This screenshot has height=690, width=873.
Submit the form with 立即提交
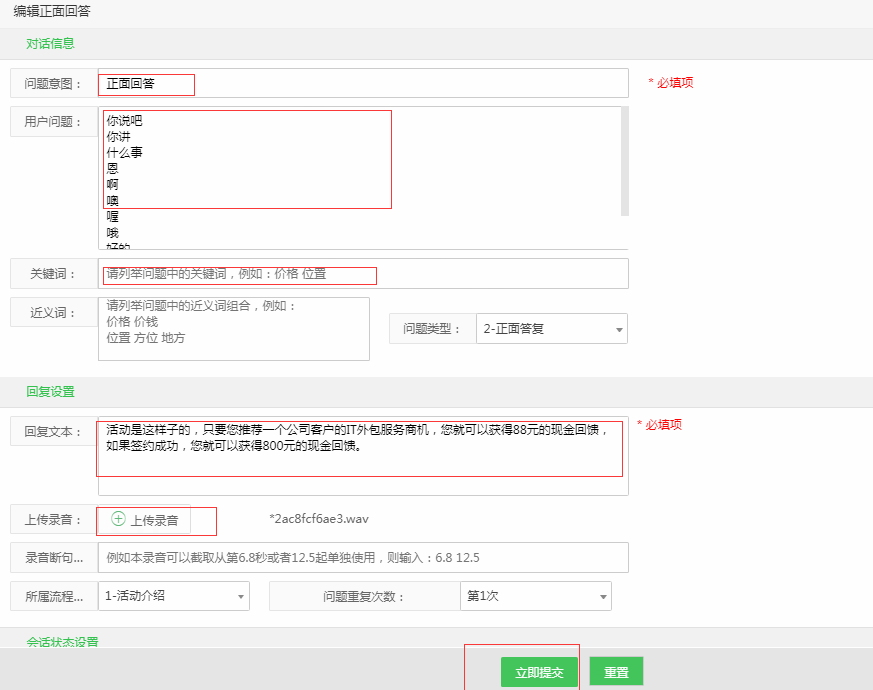(x=539, y=673)
